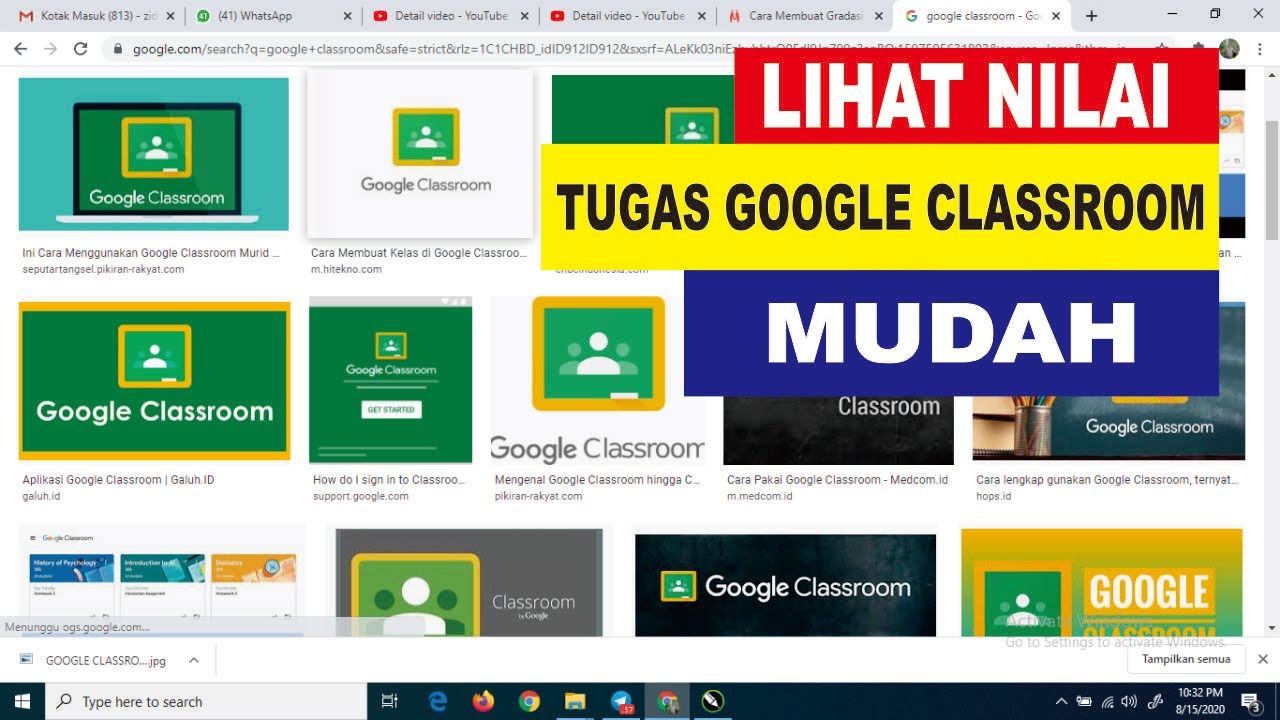Image resolution: width=1280 pixels, height=720 pixels.
Task: Reload the current page
Action: pyautogui.click(x=81, y=48)
